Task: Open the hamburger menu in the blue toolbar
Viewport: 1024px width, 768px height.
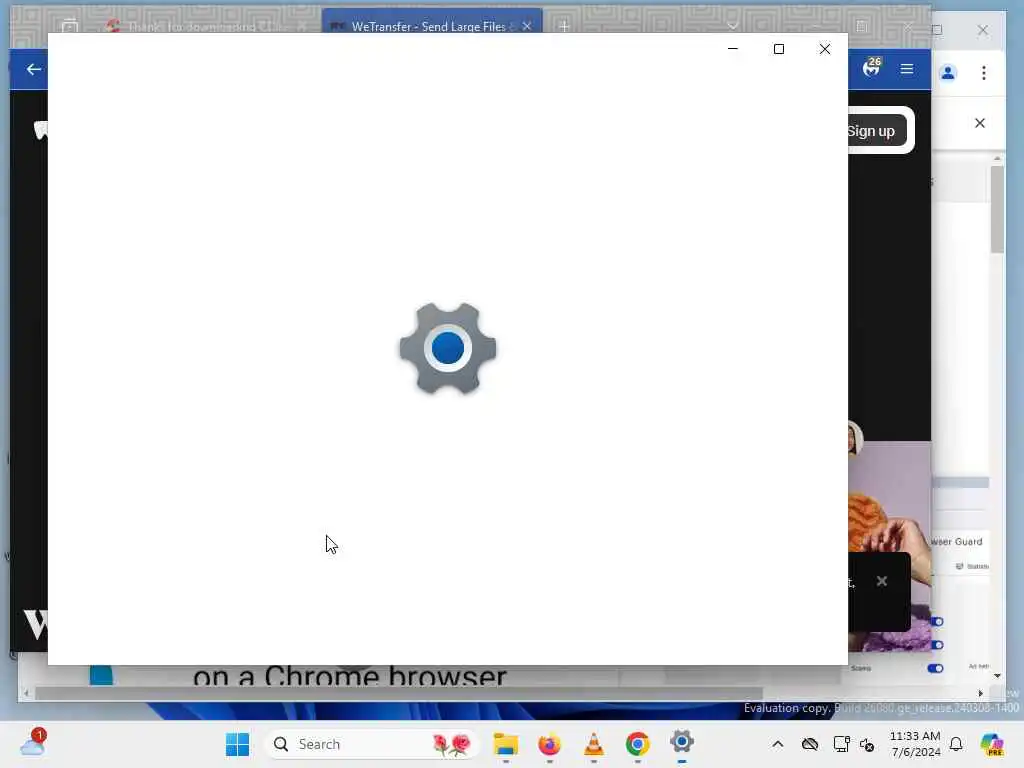Action: point(906,69)
